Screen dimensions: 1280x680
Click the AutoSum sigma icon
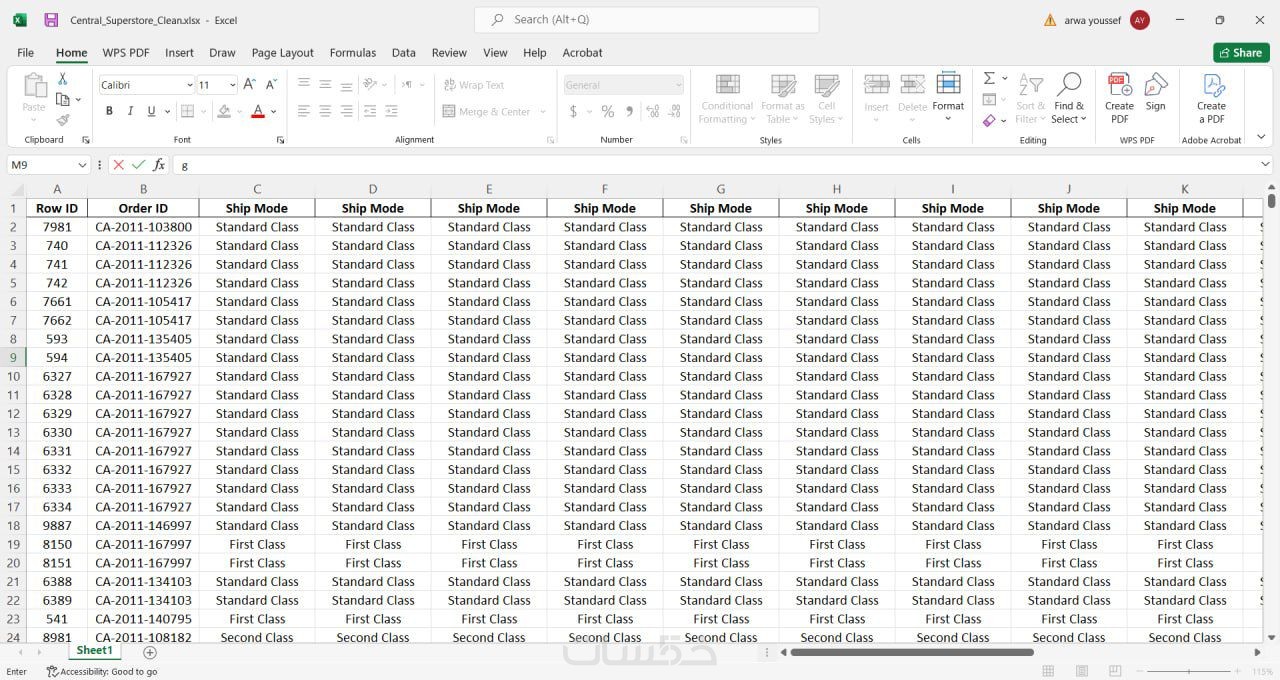click(x=989, y=78)
